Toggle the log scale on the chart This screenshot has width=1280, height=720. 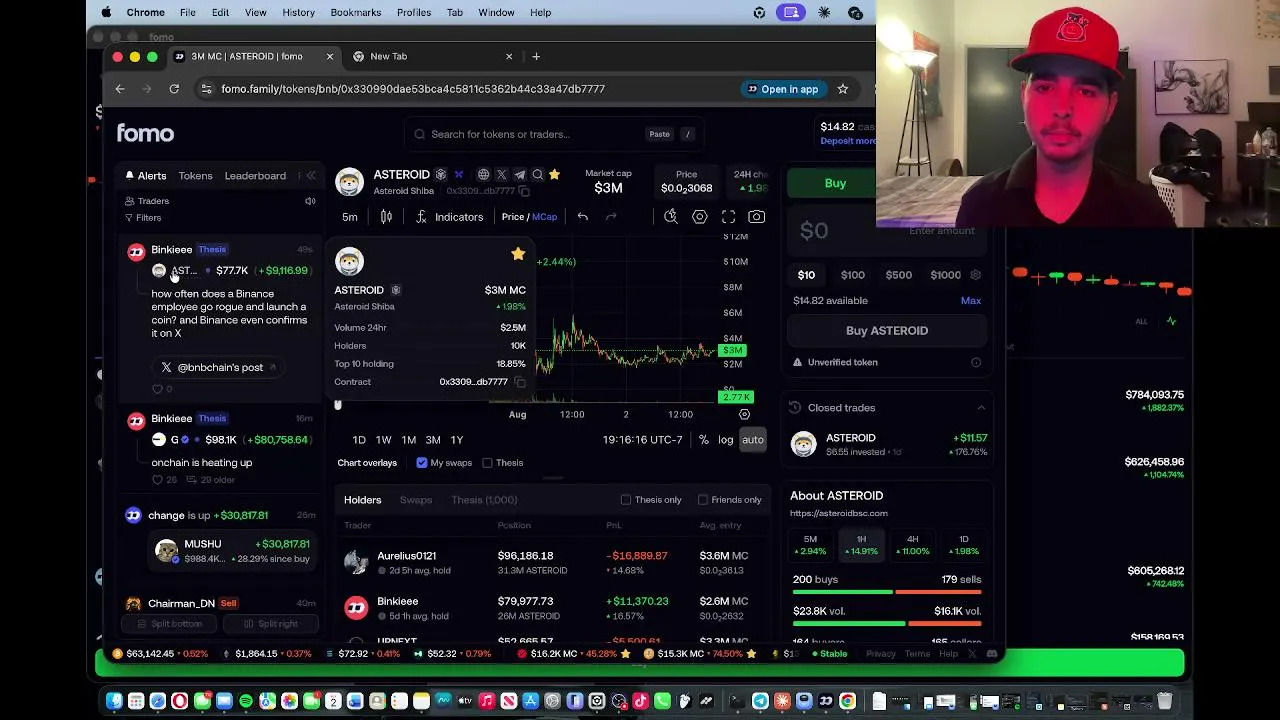(x=726, y=440)
